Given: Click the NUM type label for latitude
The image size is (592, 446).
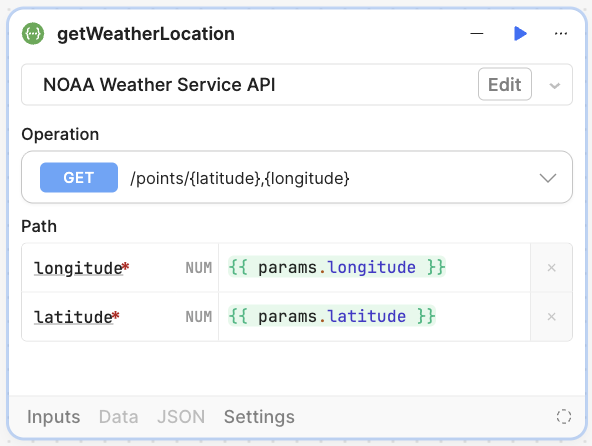Looking at the screenshot, I should click(199, 316).
